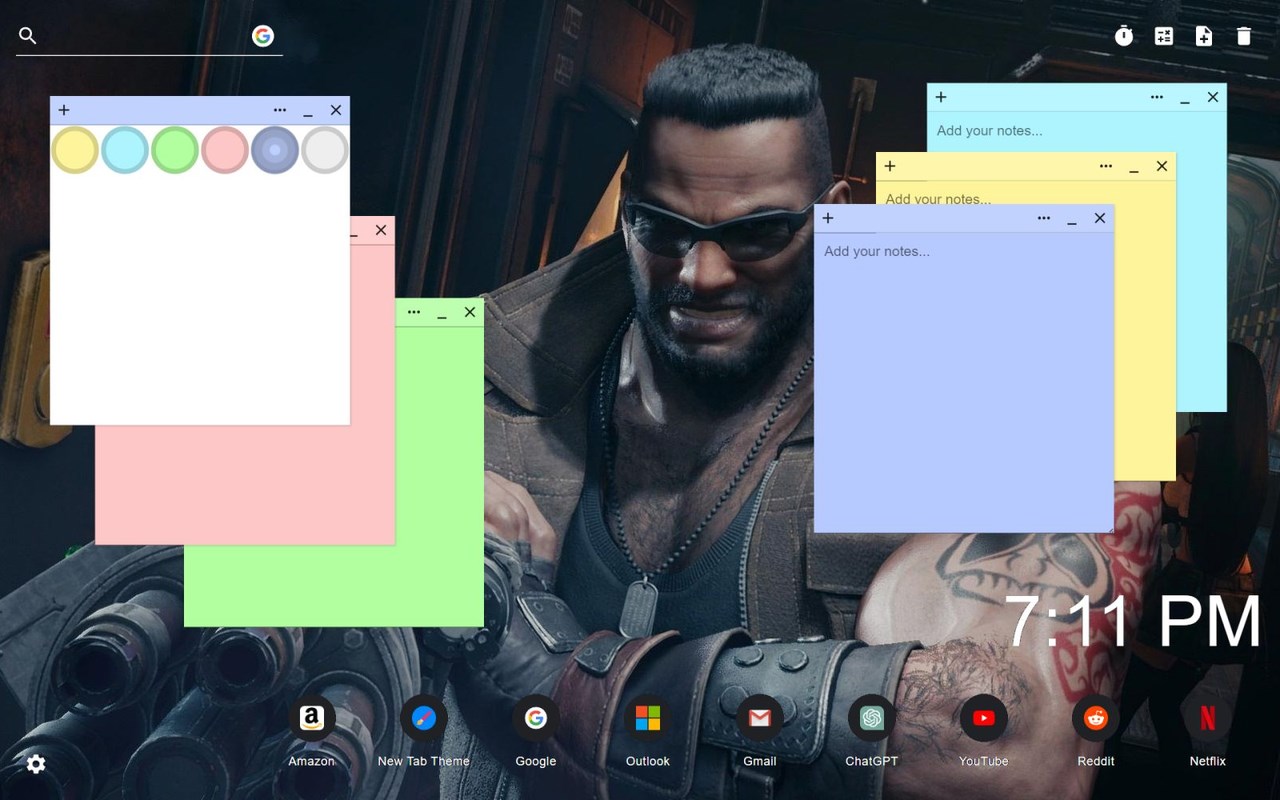Close the cyan note
Screen dimensions: 1280x800
coord(1213,97)
